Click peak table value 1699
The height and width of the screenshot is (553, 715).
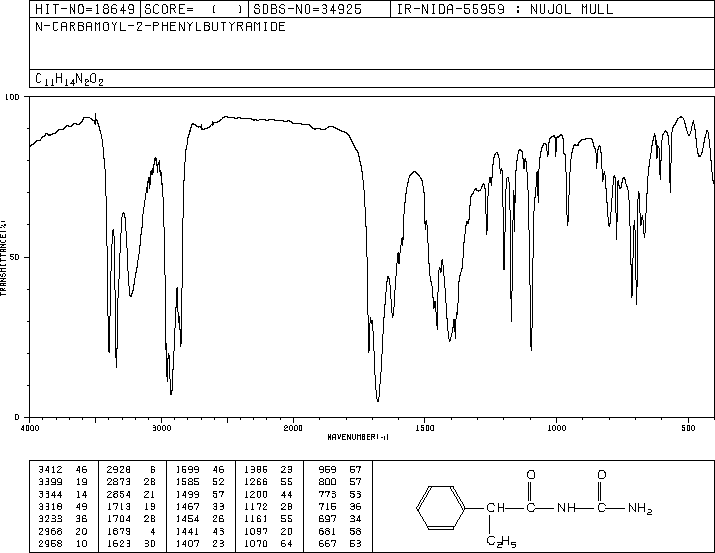click(x=187, y=469)
